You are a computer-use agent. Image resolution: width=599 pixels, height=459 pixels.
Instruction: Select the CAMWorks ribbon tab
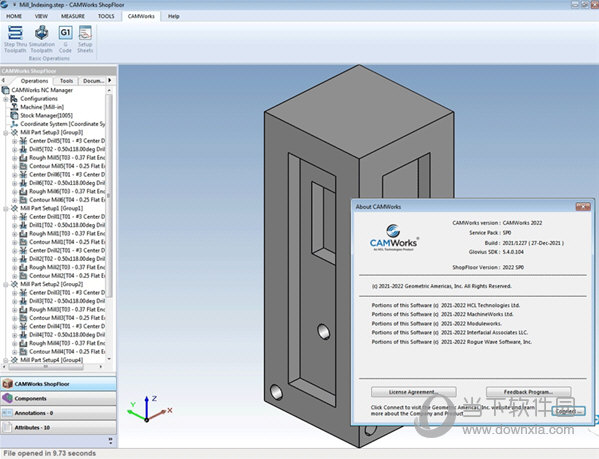[x=141, y=16]
